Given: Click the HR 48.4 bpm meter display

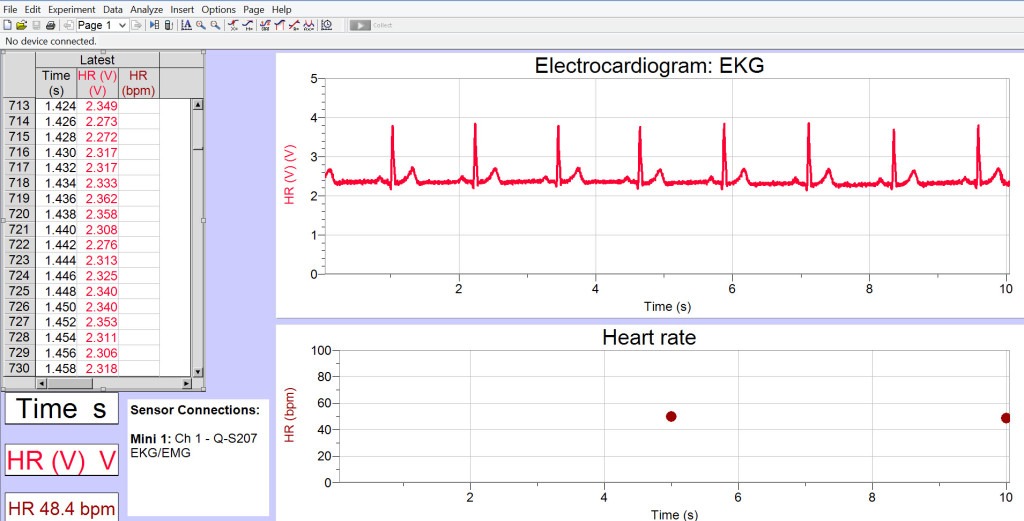Looking at the screenshot, I should (61, 509).
